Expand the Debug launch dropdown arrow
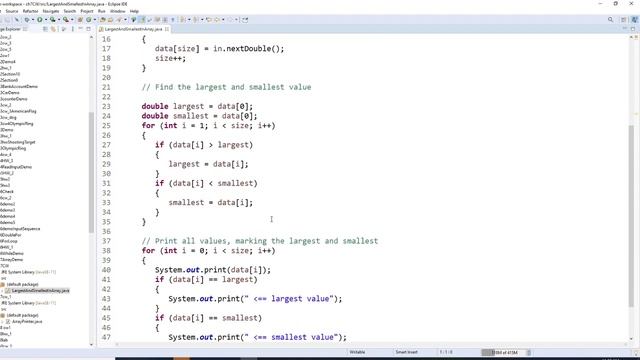Image resolution: width=640 pixels, height=360 pixels. (x=33, y=20)
